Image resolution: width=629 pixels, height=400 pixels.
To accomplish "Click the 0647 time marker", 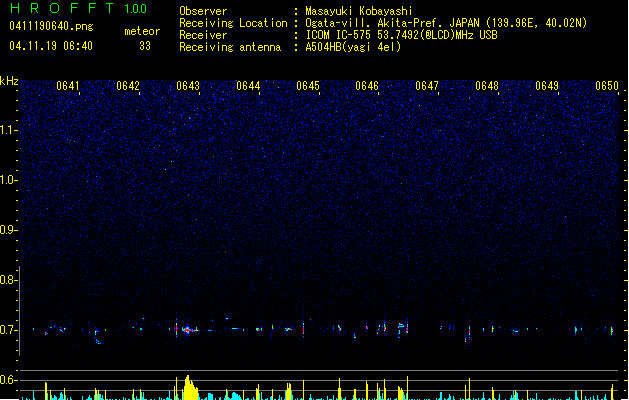I will point(427,86).
